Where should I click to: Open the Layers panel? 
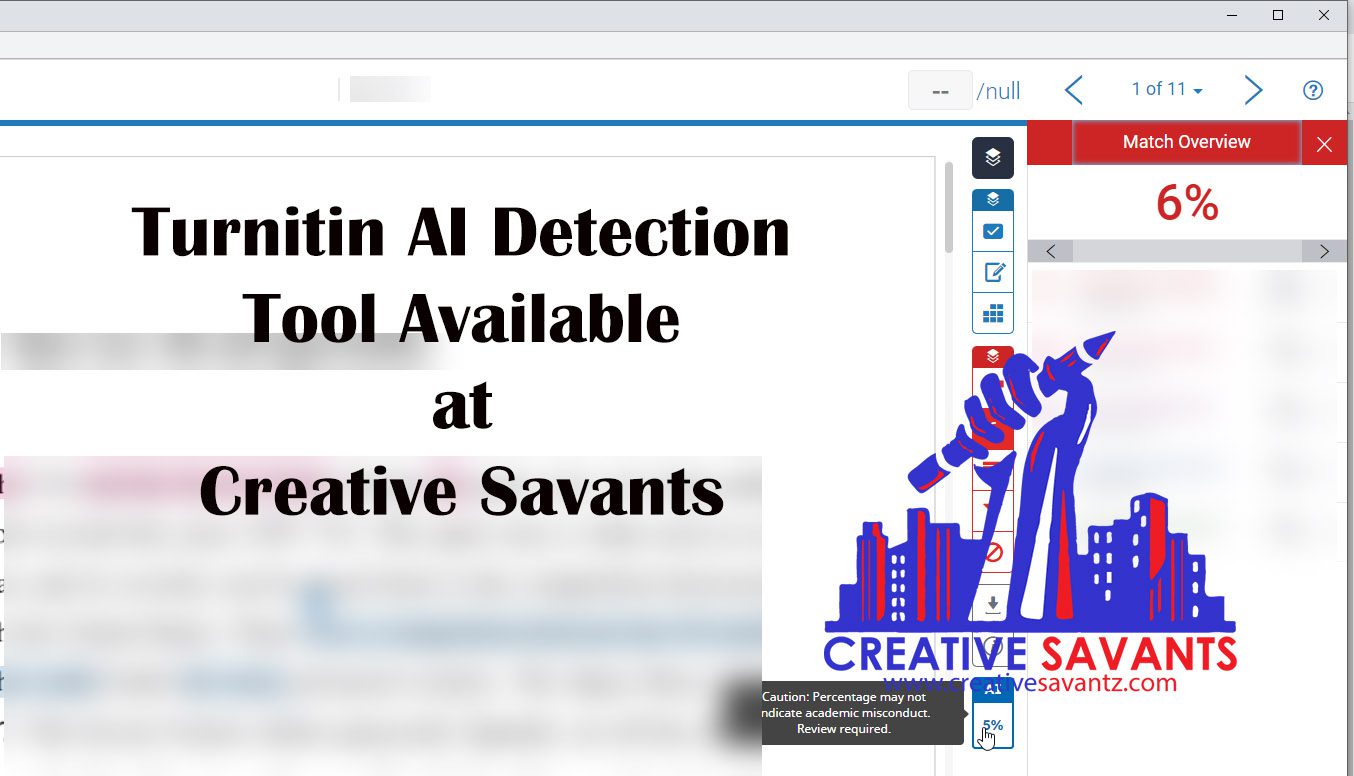(x=992, y=157)
